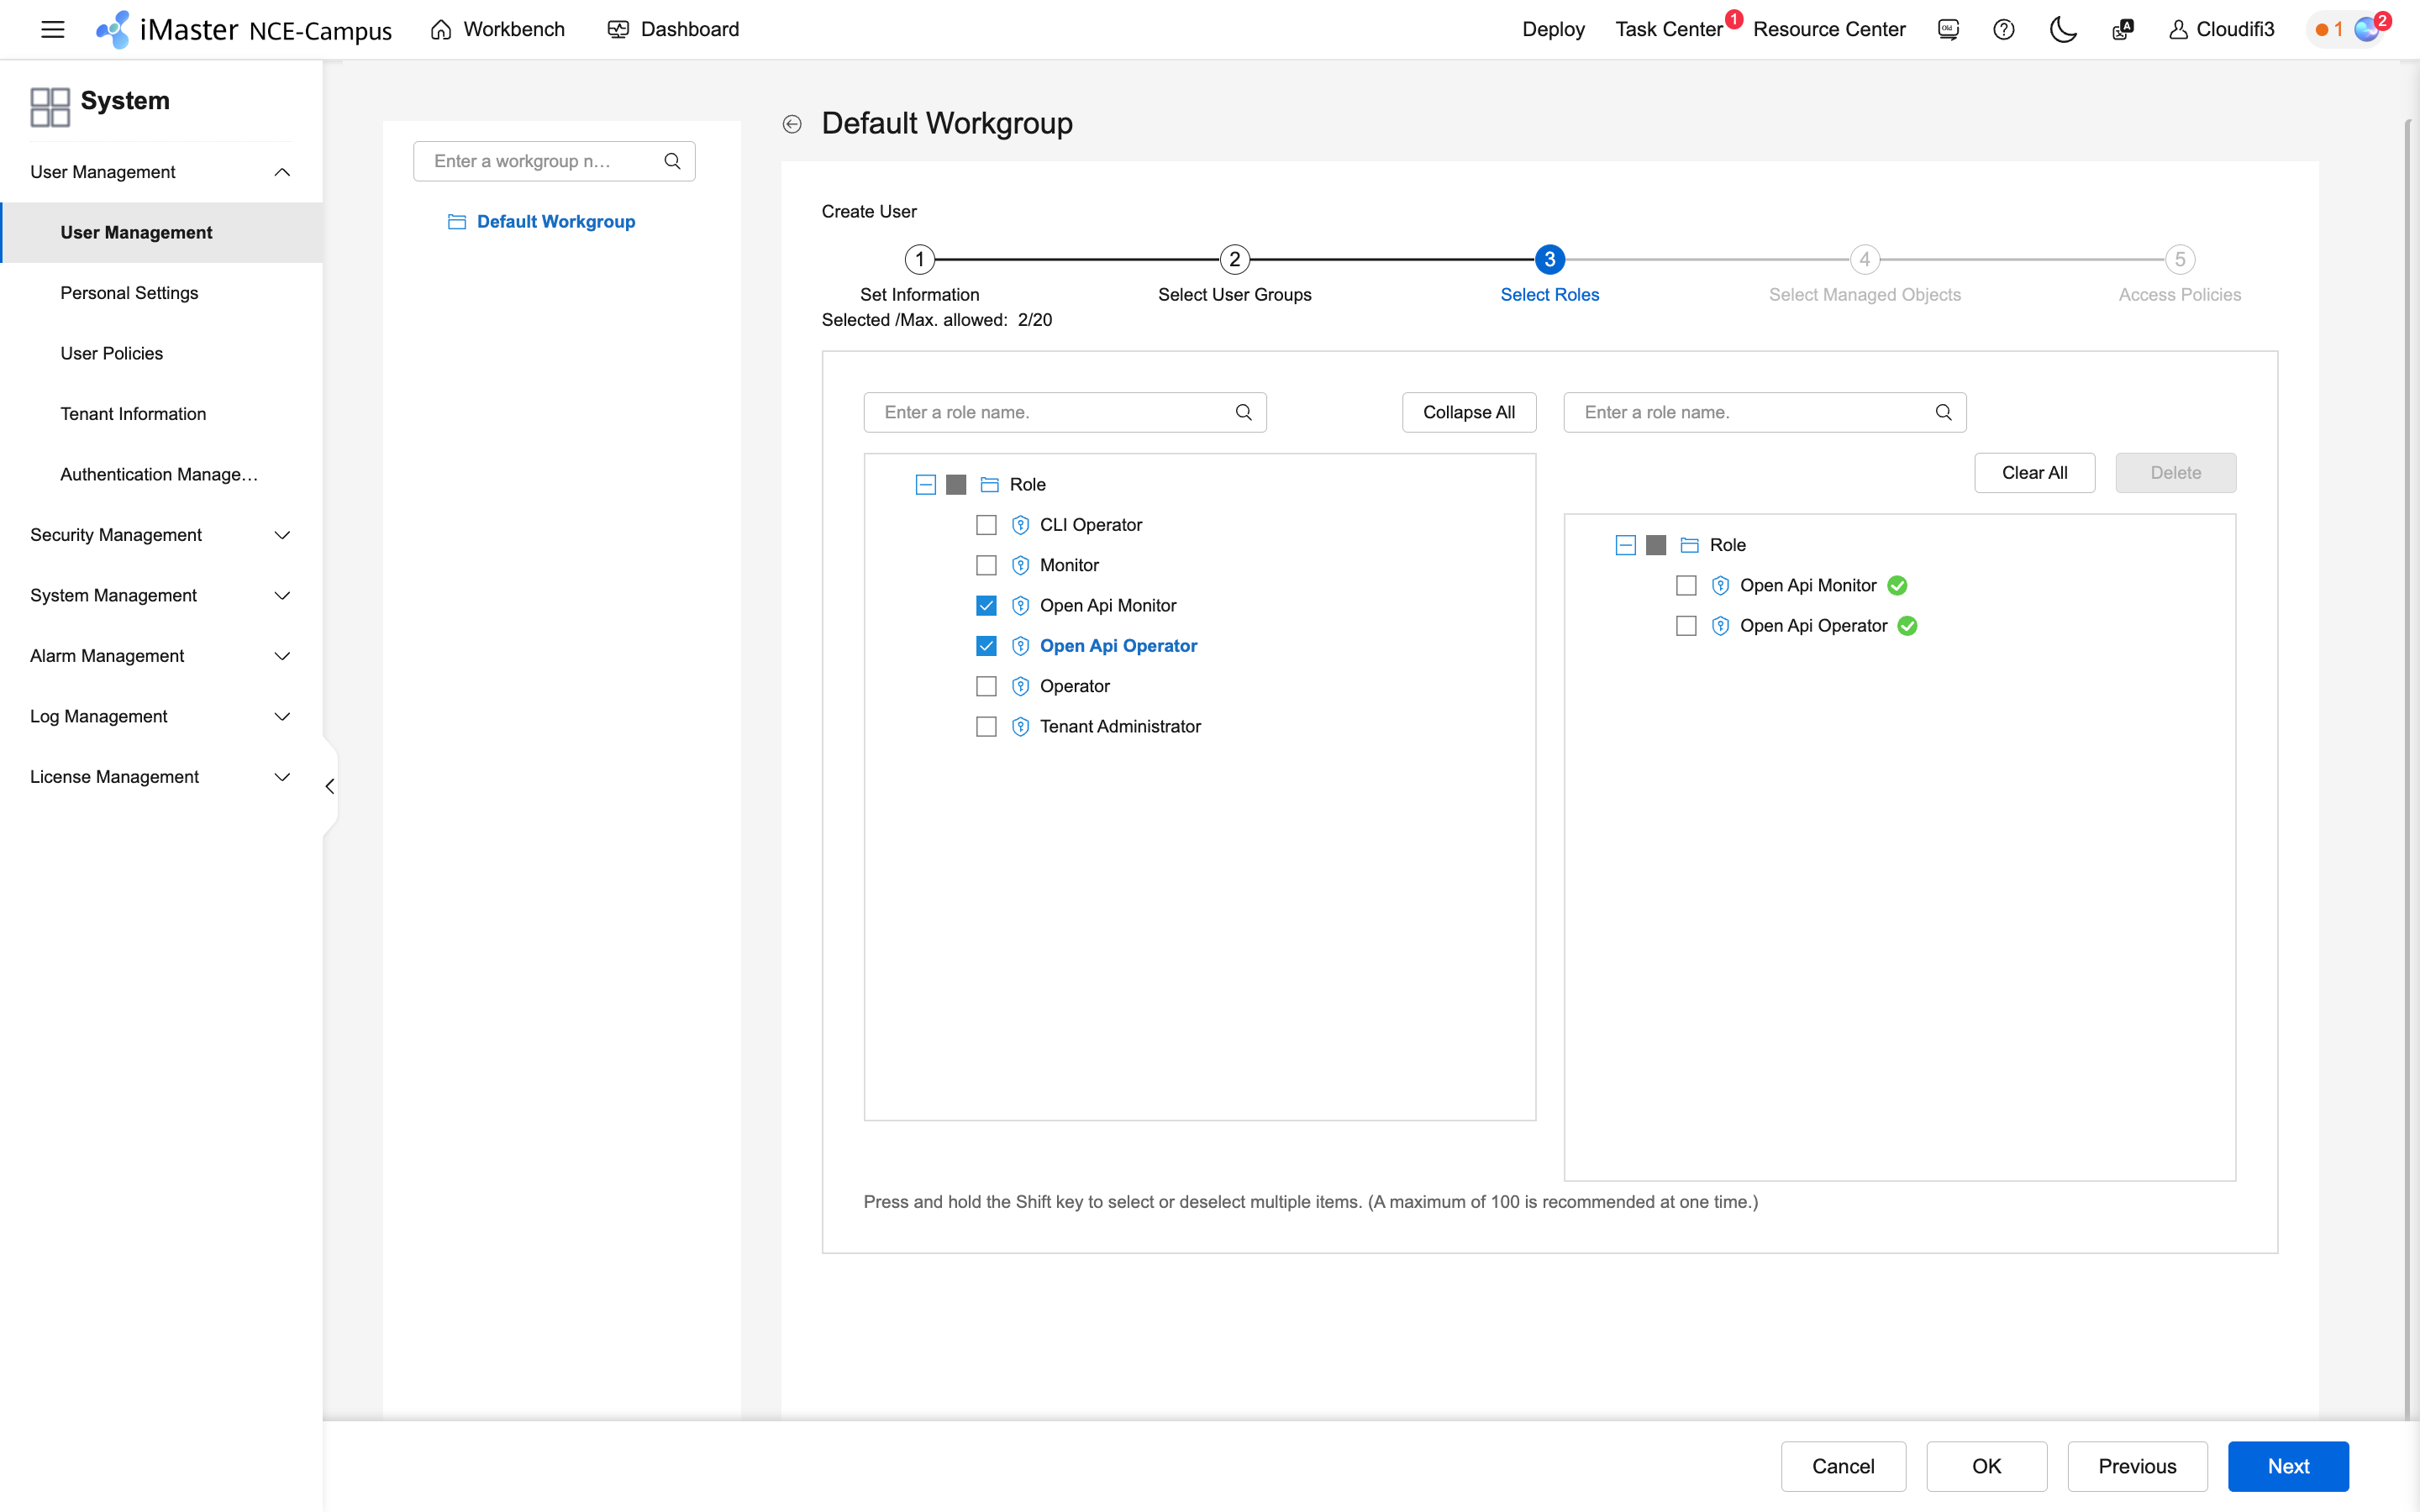The height and width of the screenshot is (1512, 2420).
Task: Uncheck the Open Api Monitor role
Action: pos(987,605)
